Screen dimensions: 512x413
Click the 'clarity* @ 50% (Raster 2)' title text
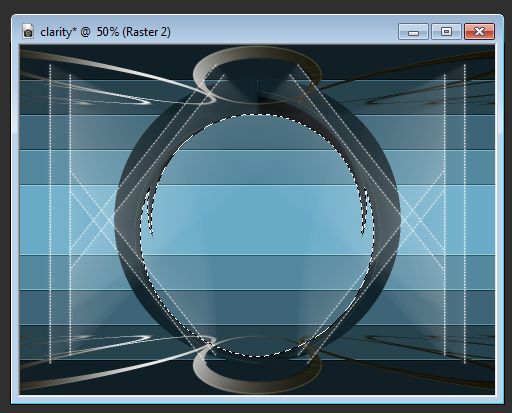coord(105,32)
